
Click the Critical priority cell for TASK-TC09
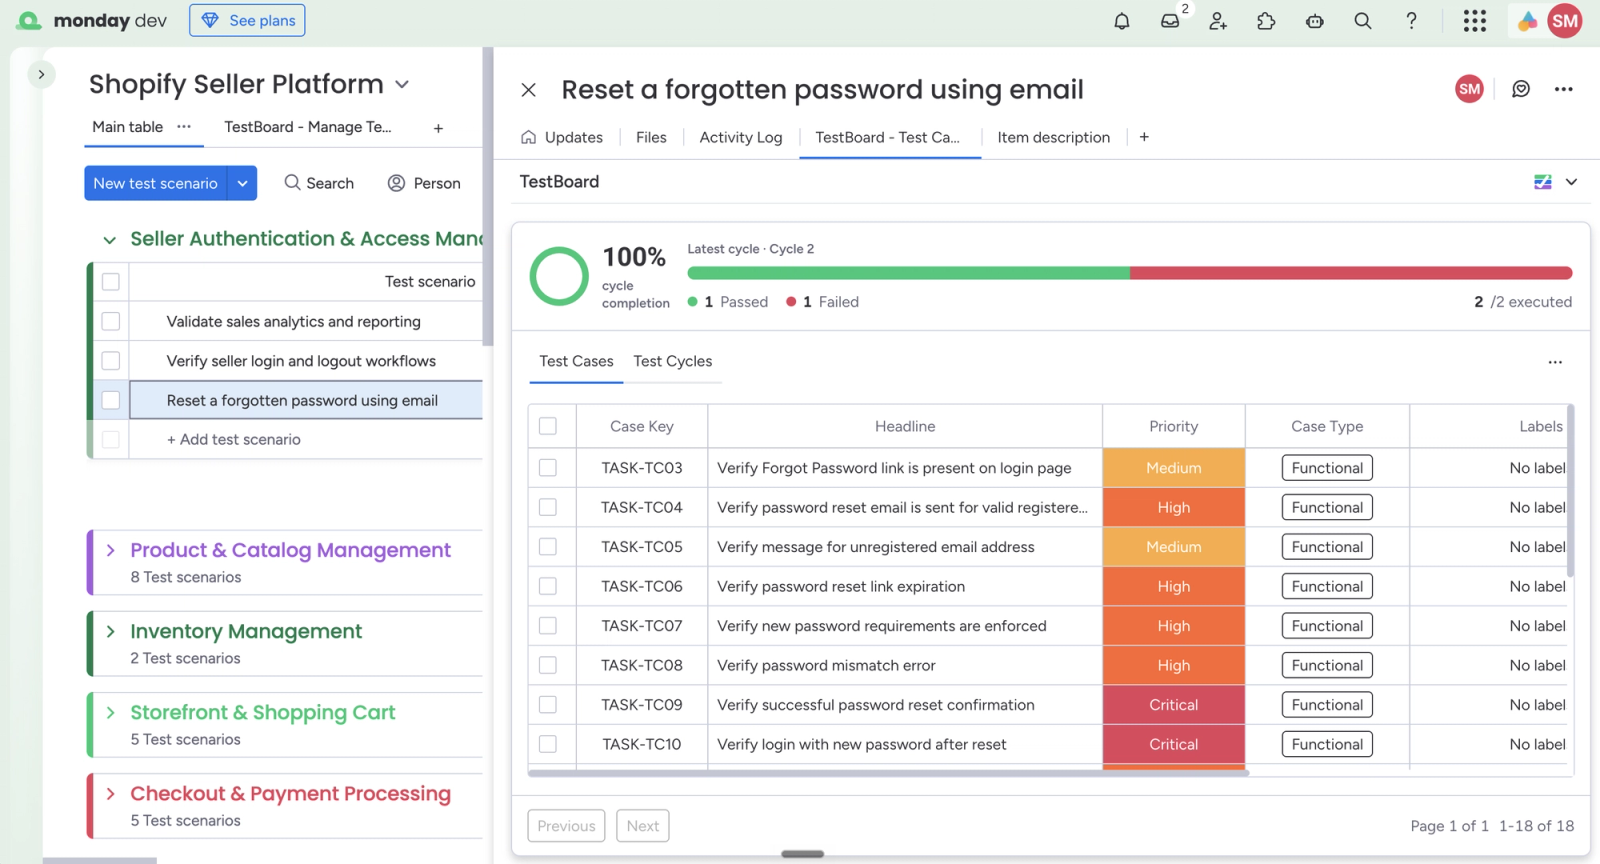(1174, 705)
